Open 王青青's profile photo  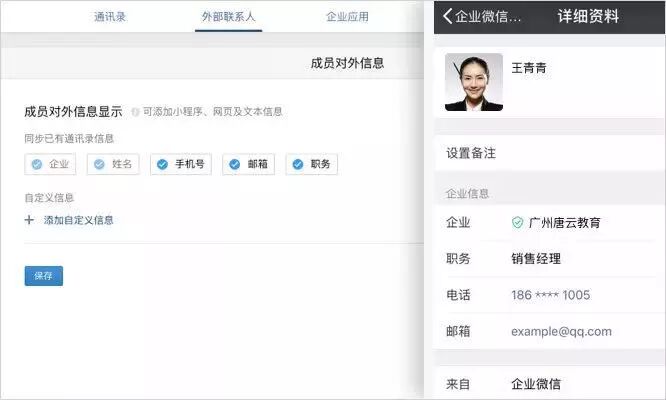coord(473,82)
